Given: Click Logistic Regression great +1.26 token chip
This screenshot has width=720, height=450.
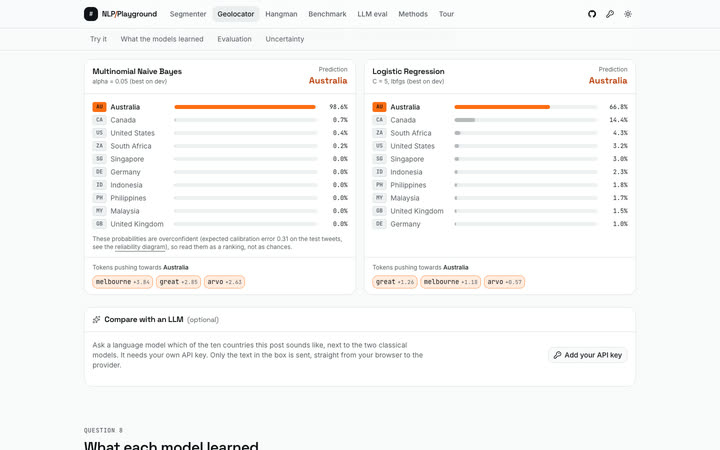Looking at the screenshot, I should pyautogui.click(x=395, y=282).
